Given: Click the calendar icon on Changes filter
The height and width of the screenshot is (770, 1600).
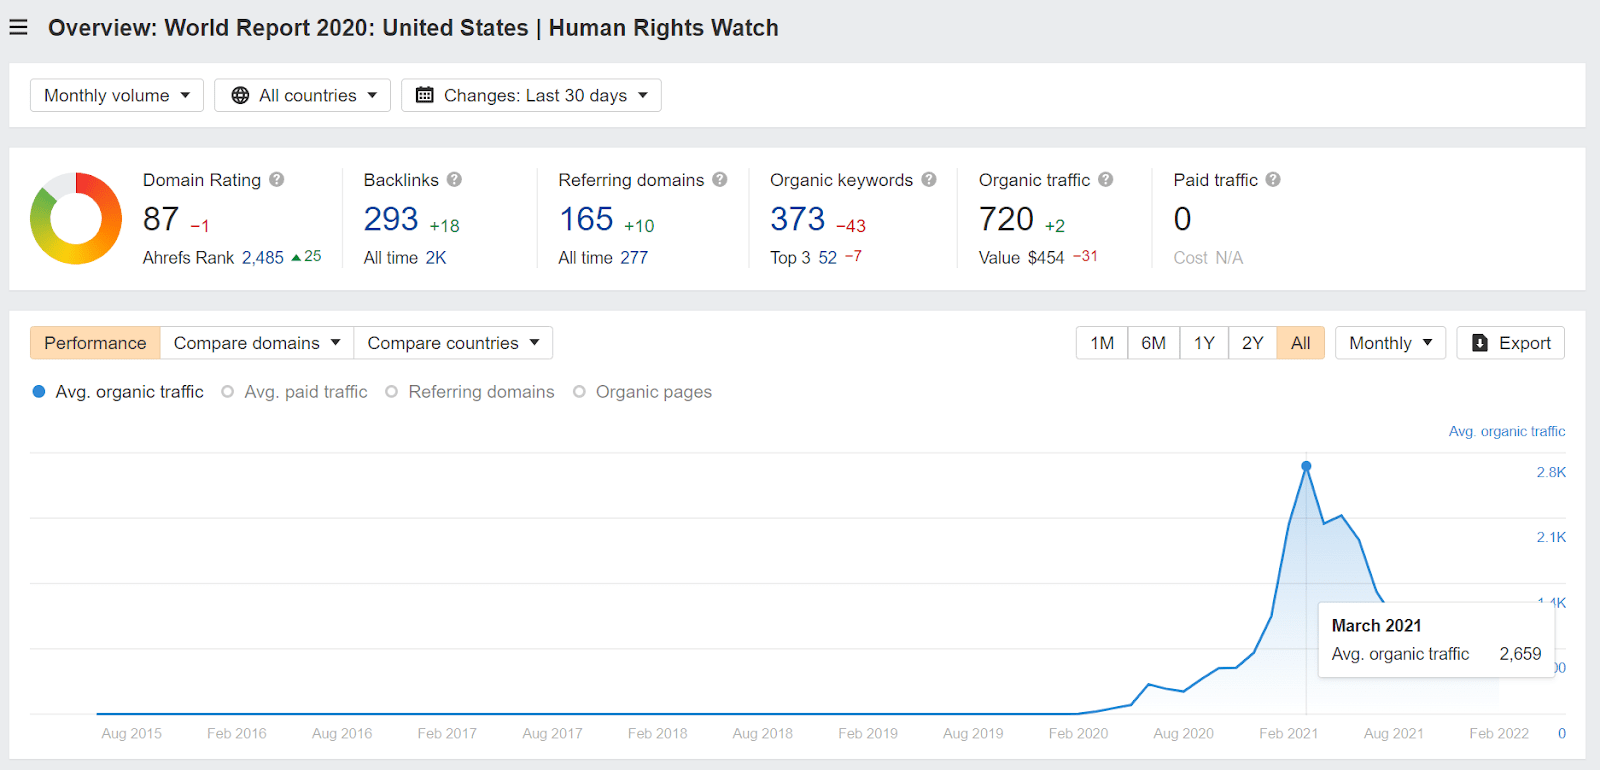Looking at the screenshot, I should coord(424,95).
